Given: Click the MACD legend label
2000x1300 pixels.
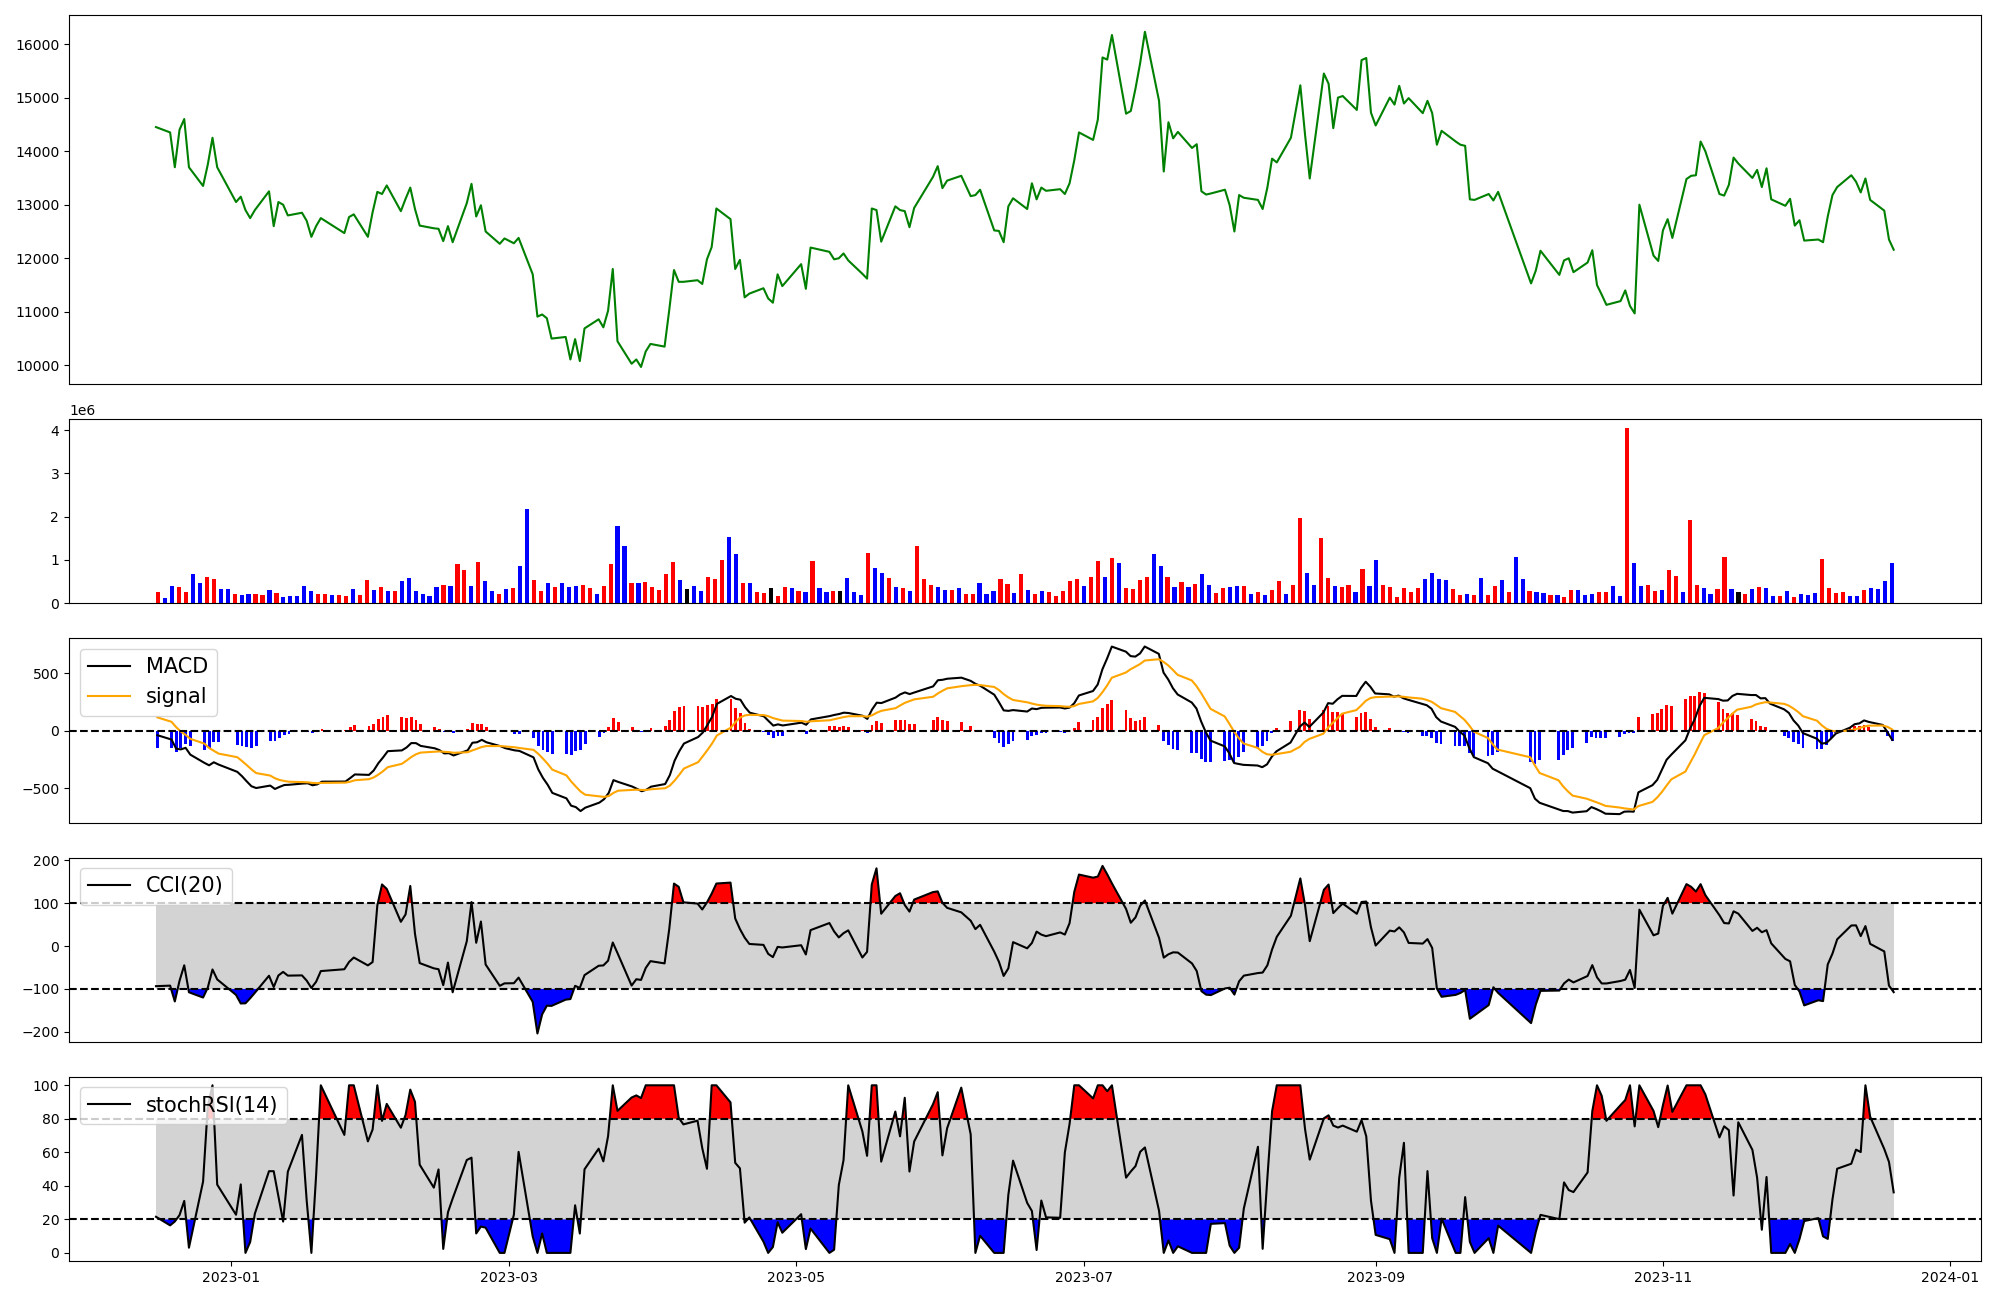Looking at the screenshot, I should coord(176,666).
